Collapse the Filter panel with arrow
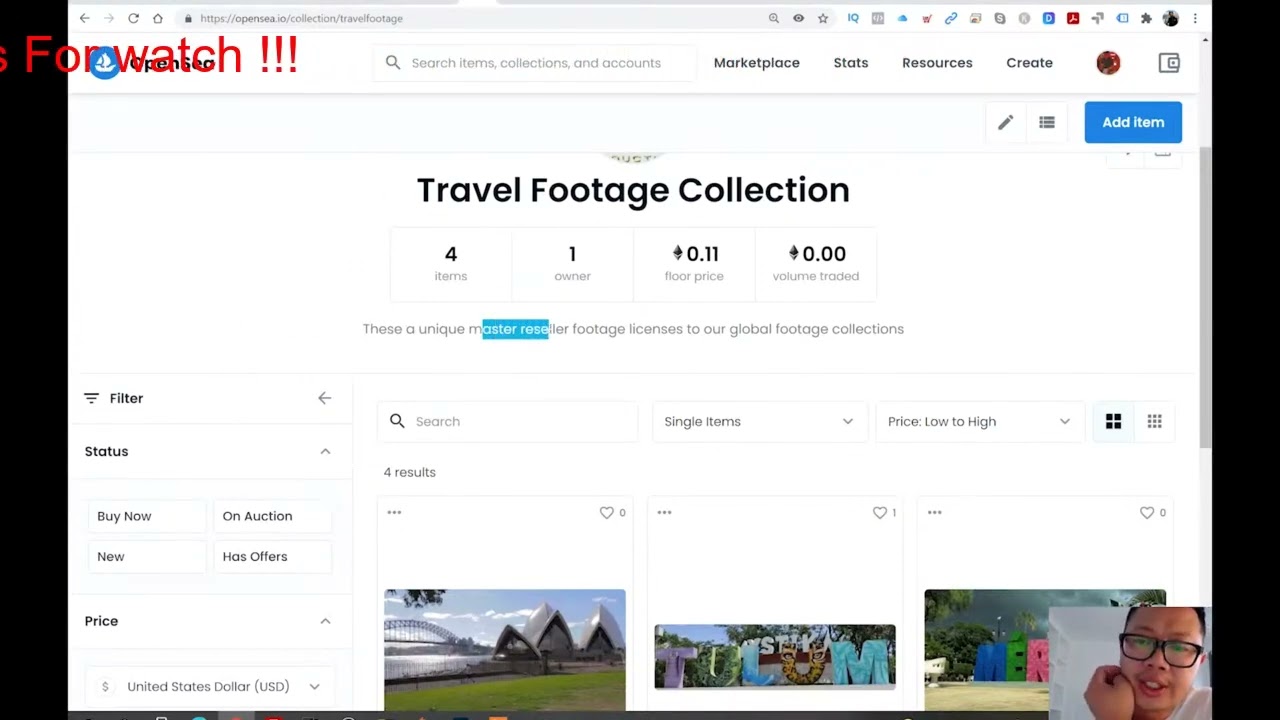1280x720 pixels. click(x=325, y=398)
